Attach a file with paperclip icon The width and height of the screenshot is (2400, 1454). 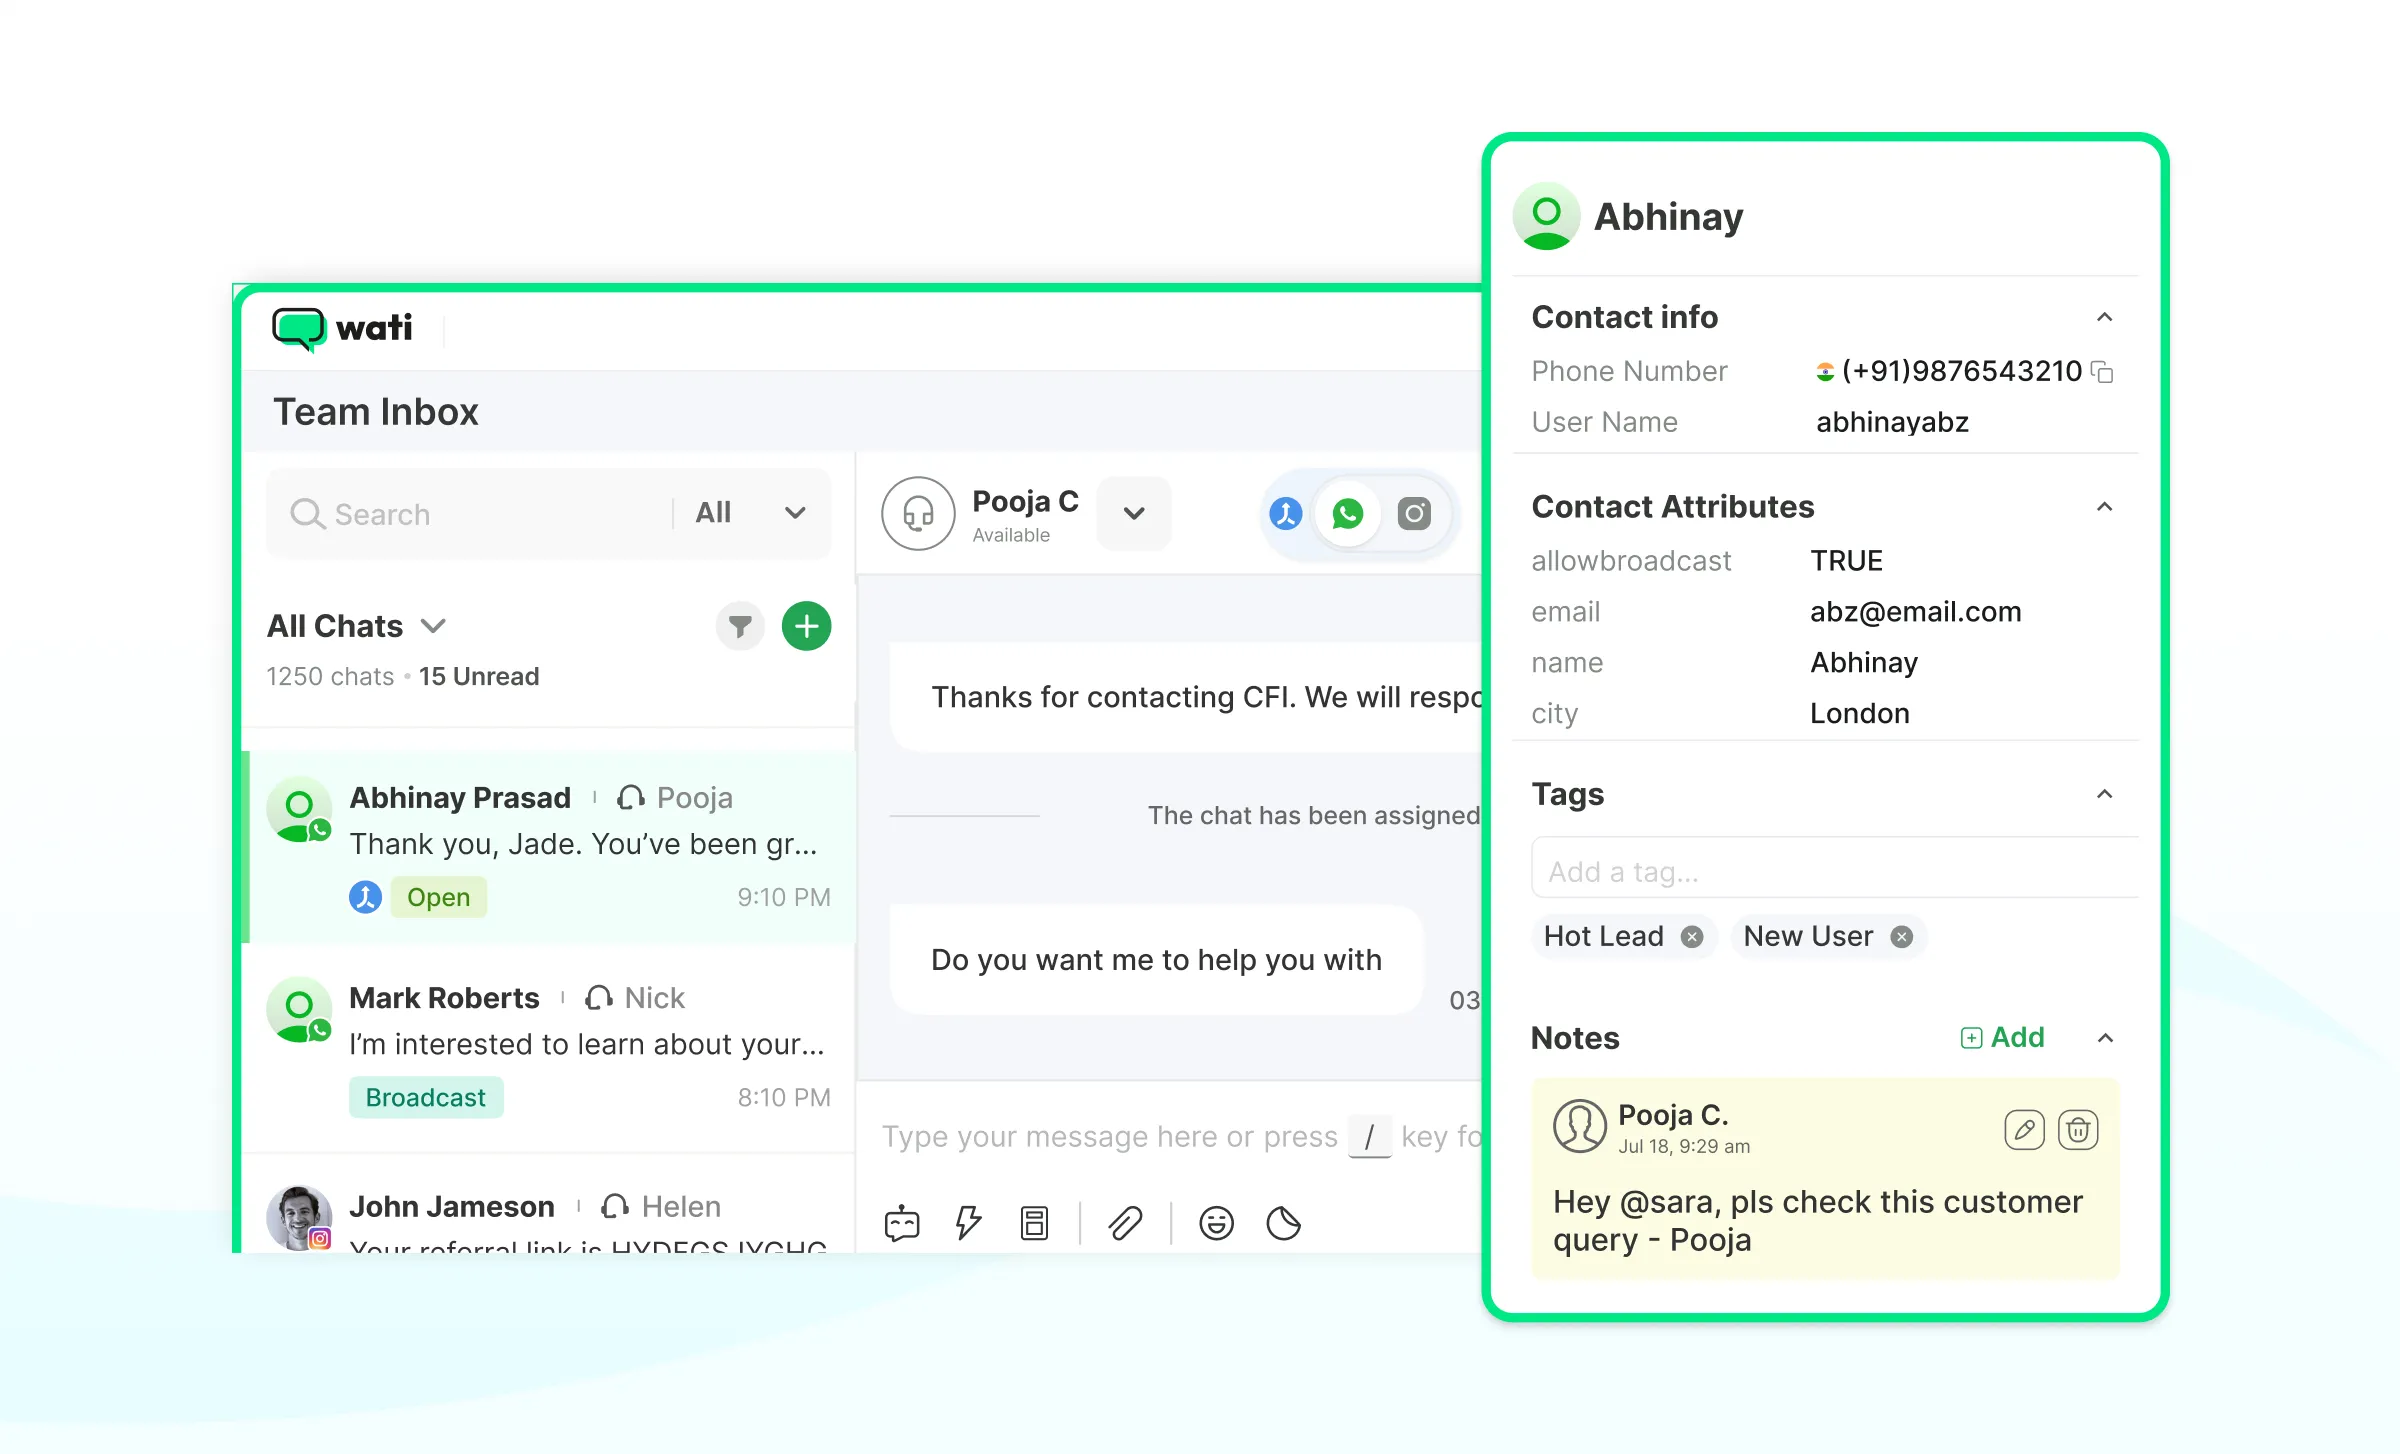pyautogui.click(x=1126, y=1223)
